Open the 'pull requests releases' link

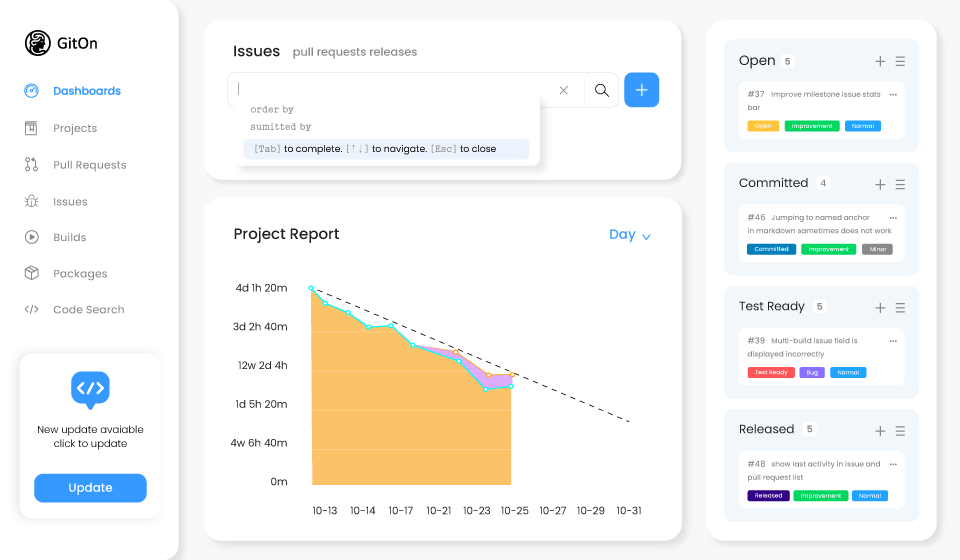tap(355, 52)
